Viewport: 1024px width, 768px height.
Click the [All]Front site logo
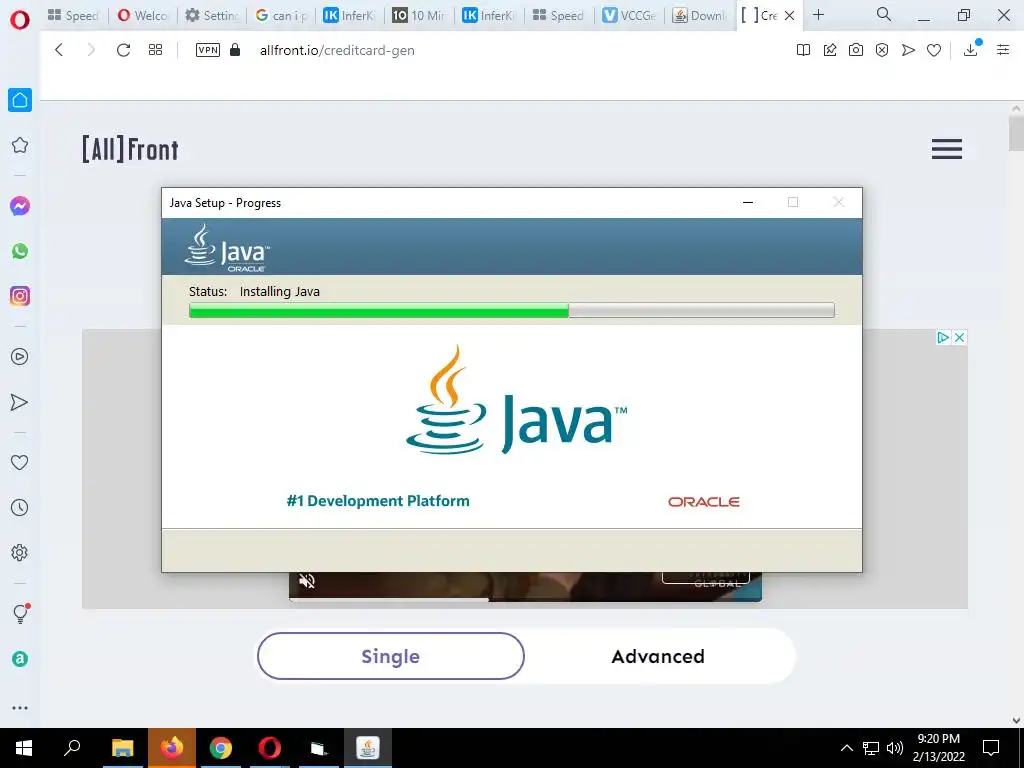tap(130, 149)
